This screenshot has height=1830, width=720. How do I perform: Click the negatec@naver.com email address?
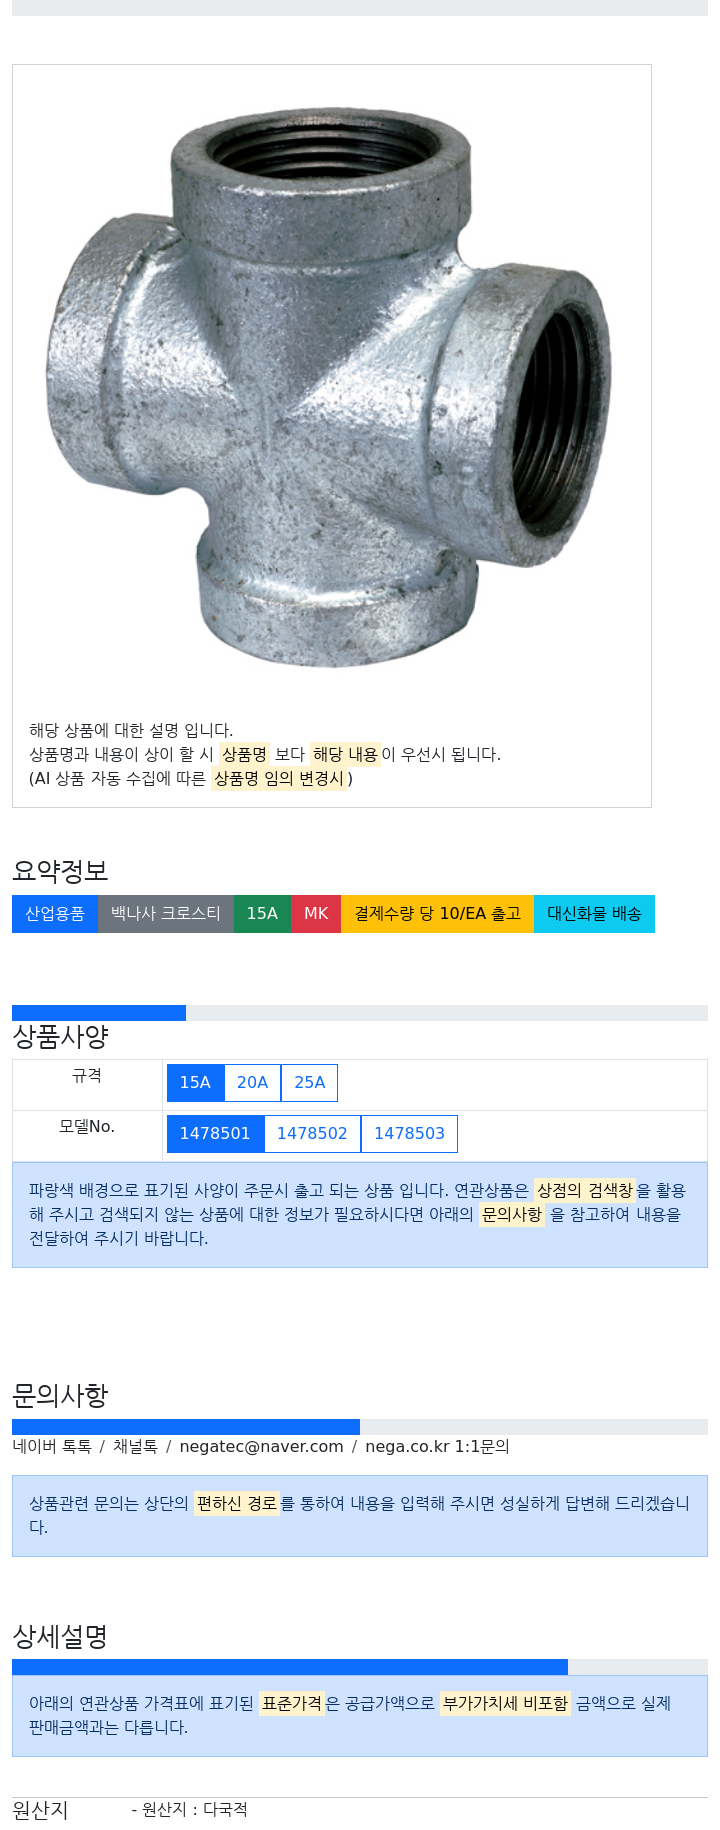[x=261, y=1447]
